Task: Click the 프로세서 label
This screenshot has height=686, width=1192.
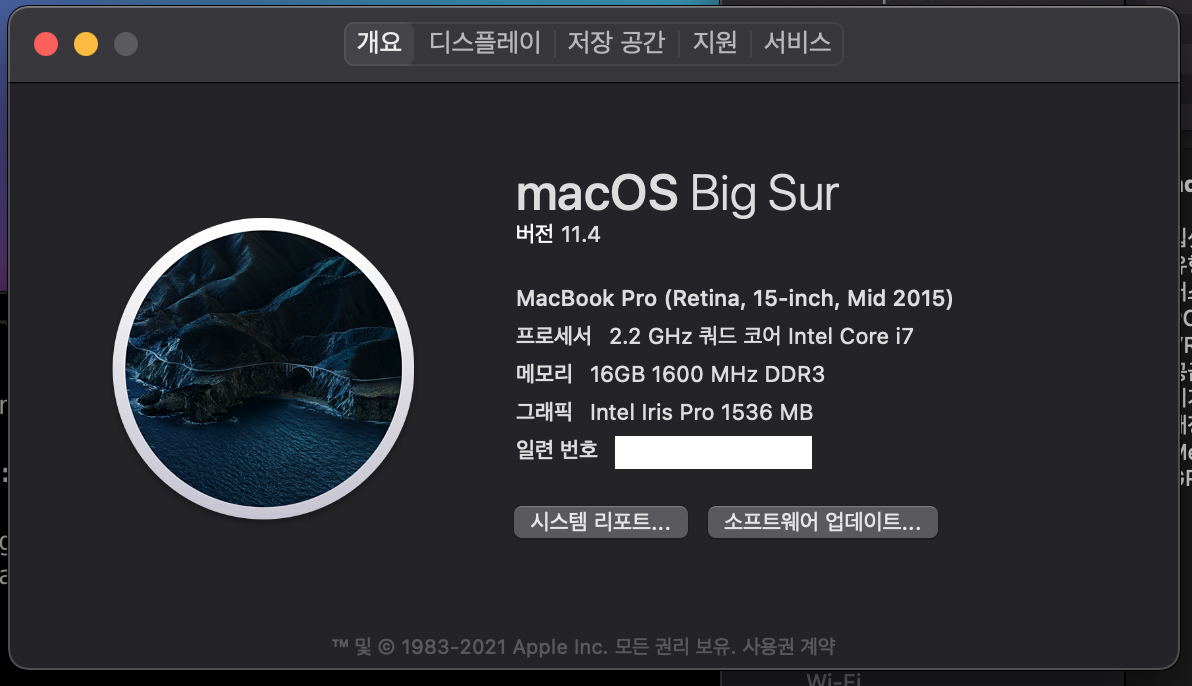Action: pos(553,335)
